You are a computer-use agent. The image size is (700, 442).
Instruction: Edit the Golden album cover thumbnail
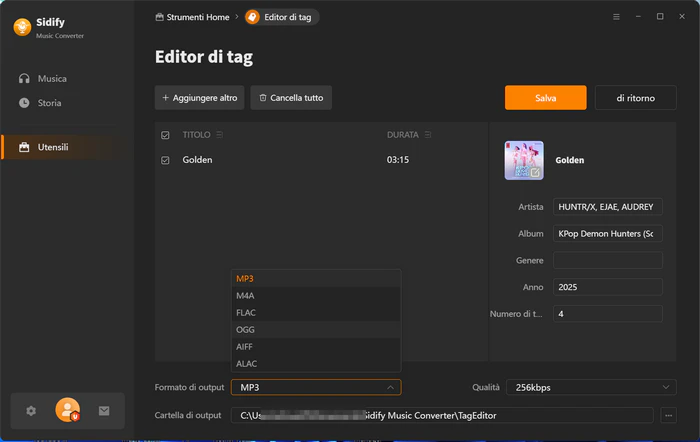point(524,160)
